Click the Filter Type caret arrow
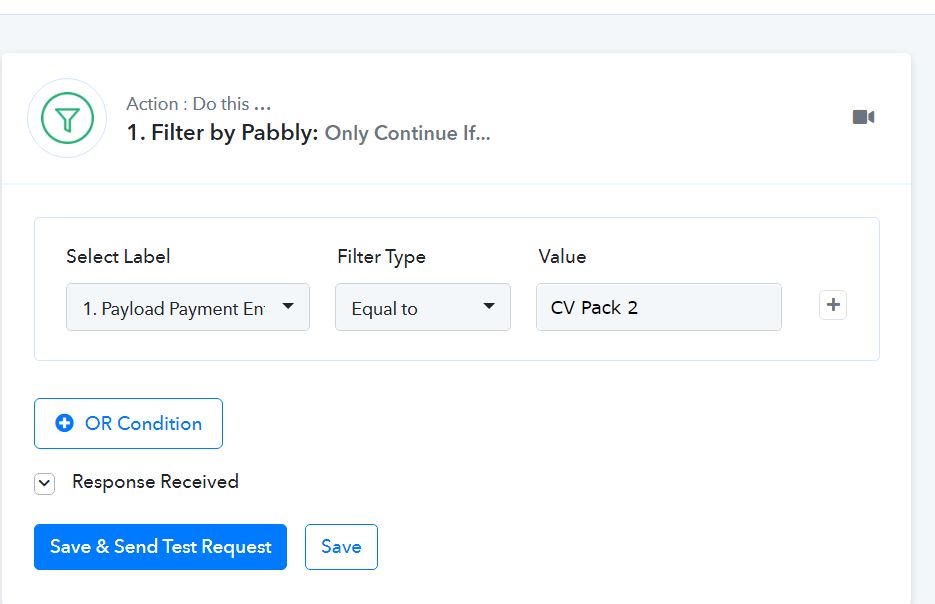Viewport: 935px width, 604px height. (489, 306)
